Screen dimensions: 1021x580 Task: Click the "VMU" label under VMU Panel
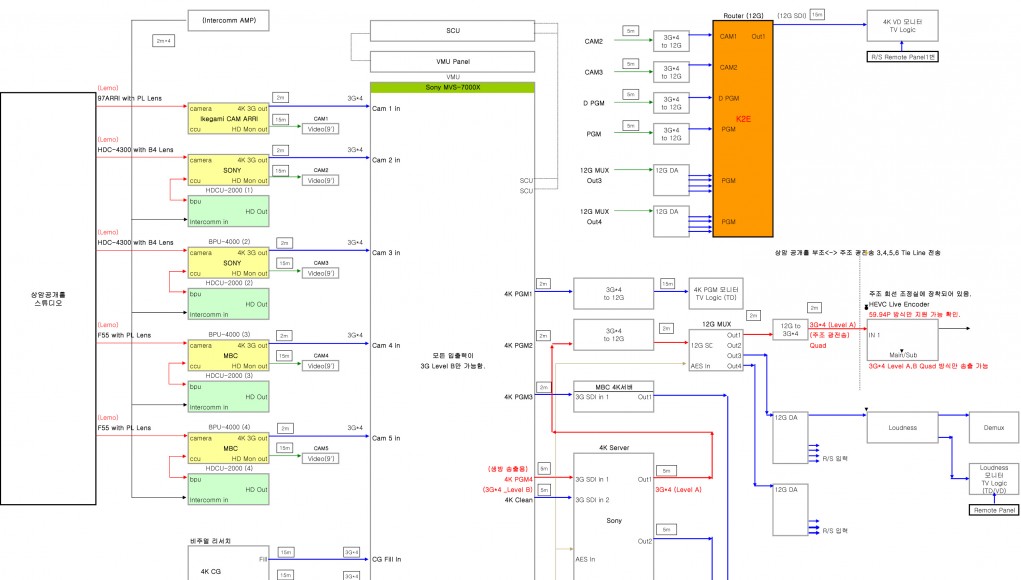[x=453, y=77]
